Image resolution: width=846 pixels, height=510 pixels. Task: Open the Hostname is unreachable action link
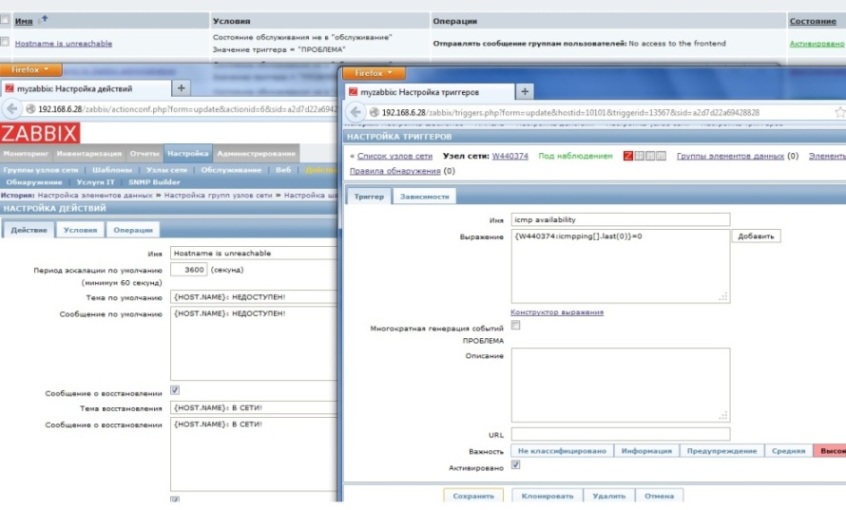[64, 44]
